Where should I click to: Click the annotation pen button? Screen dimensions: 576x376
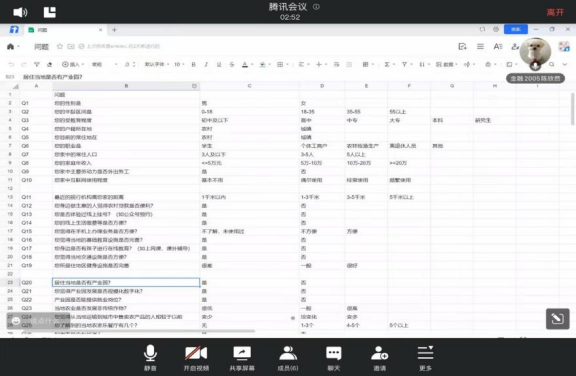tap(557, 318)
